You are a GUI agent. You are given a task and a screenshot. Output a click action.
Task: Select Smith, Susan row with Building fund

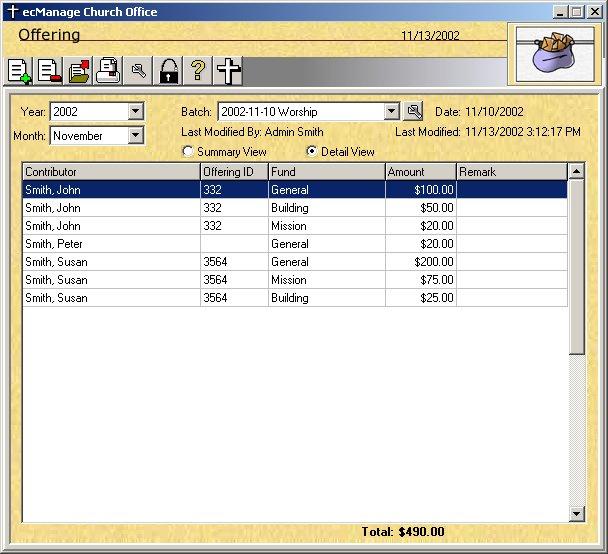click(x=295, y=298)
